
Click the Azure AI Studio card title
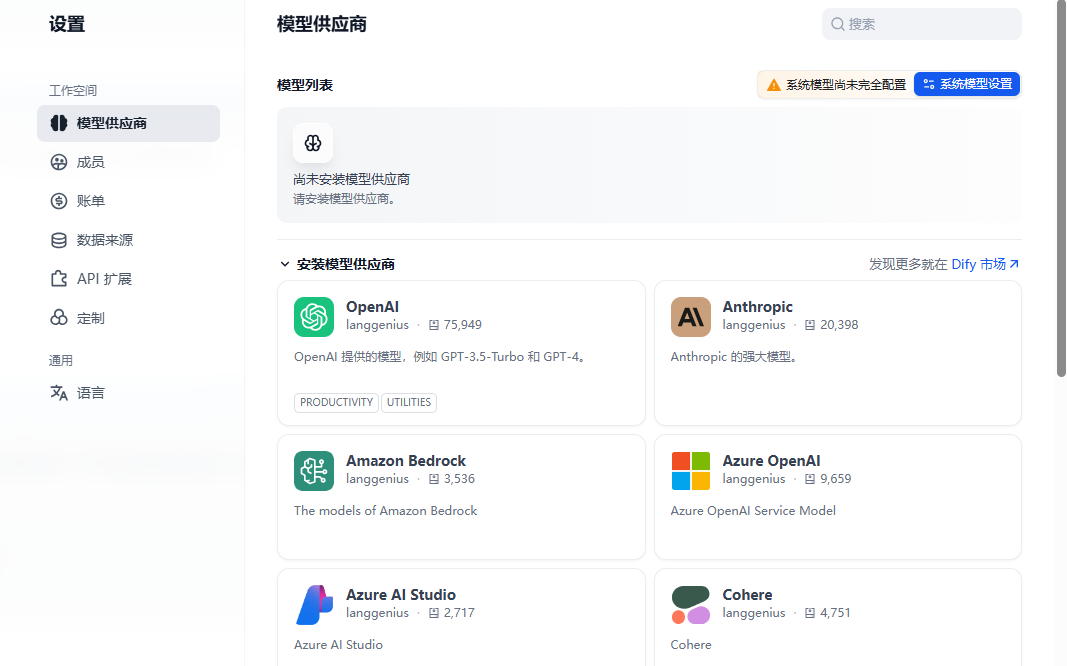401,595
